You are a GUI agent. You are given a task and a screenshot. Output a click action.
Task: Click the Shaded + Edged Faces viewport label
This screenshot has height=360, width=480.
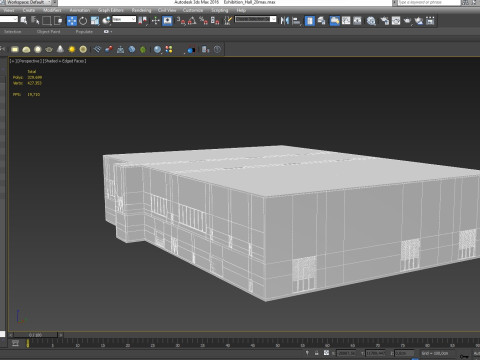[64, 61]
